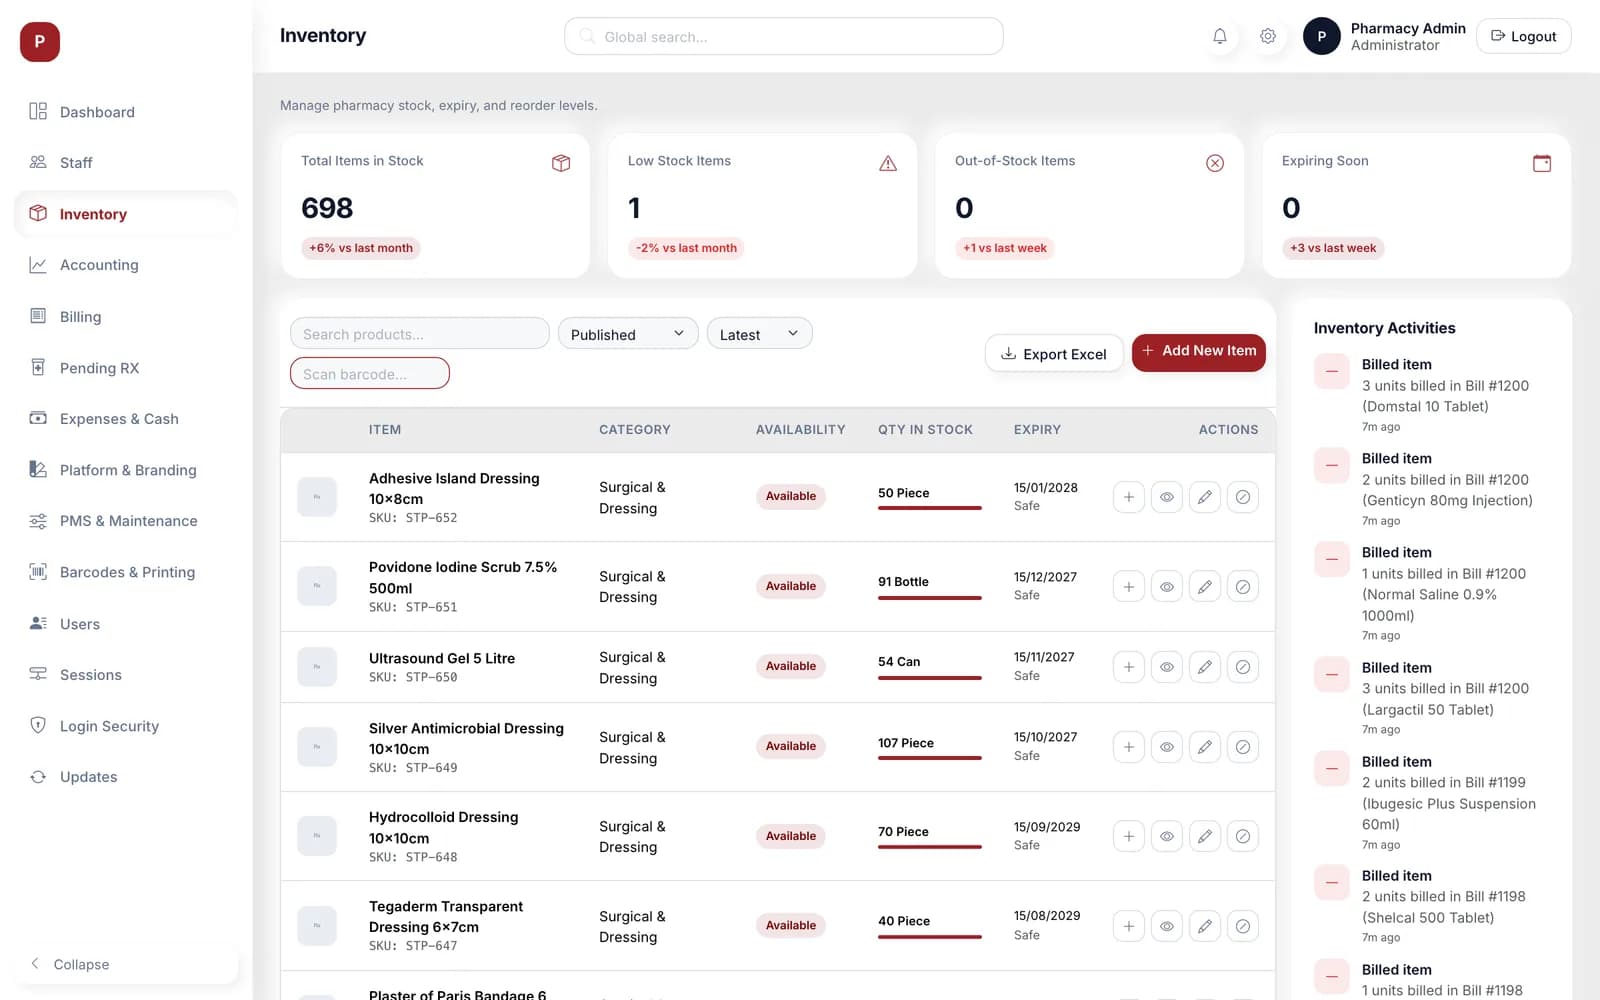Log out of the account
Image resolution: width=1600 pixels, height=1000 pixels.
tap(1523, 36)
